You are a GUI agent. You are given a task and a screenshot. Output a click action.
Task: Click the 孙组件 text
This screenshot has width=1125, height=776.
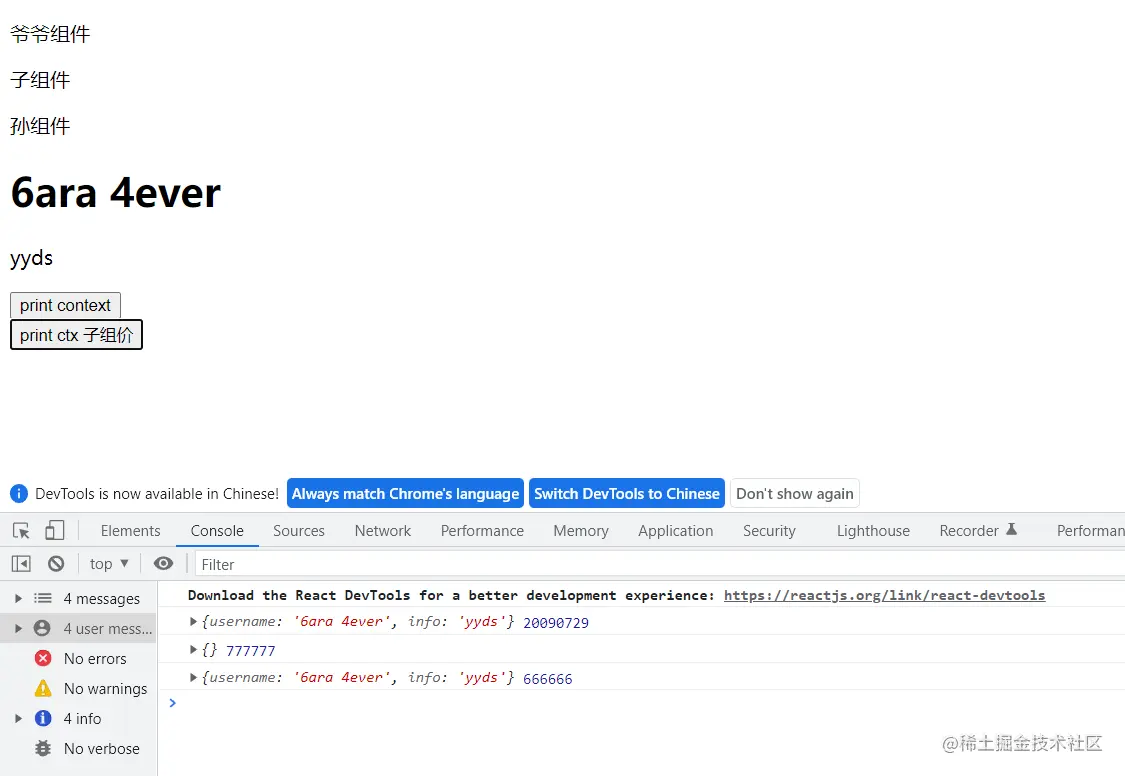[x=40, y=126]
